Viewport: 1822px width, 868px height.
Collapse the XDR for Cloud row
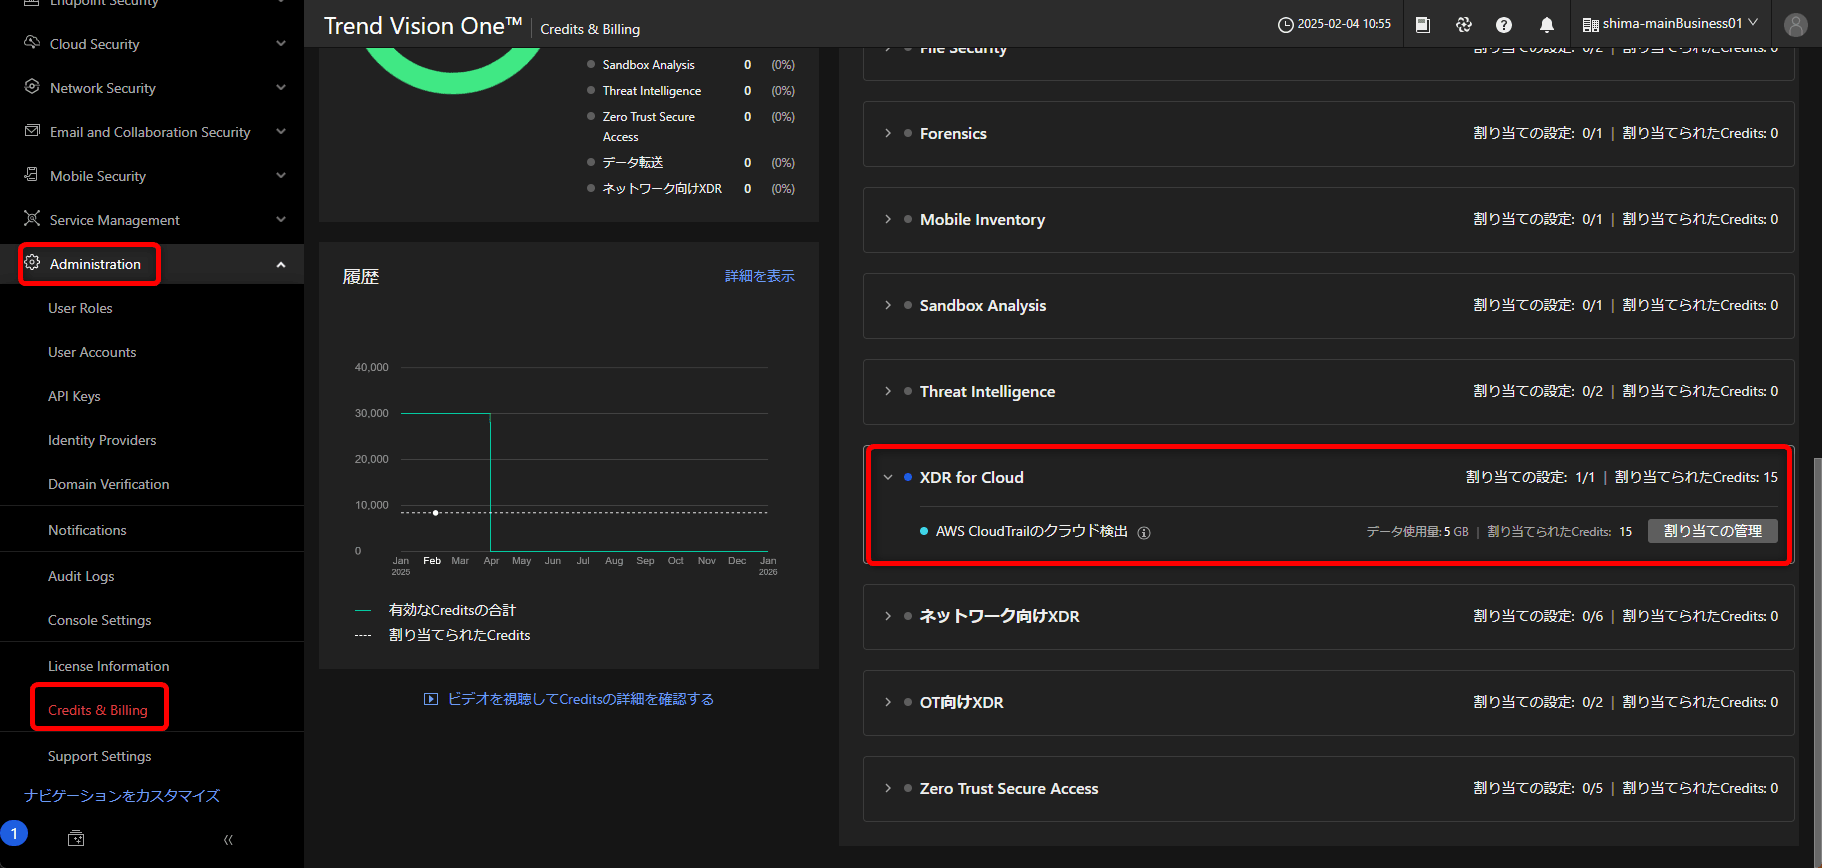888,478
